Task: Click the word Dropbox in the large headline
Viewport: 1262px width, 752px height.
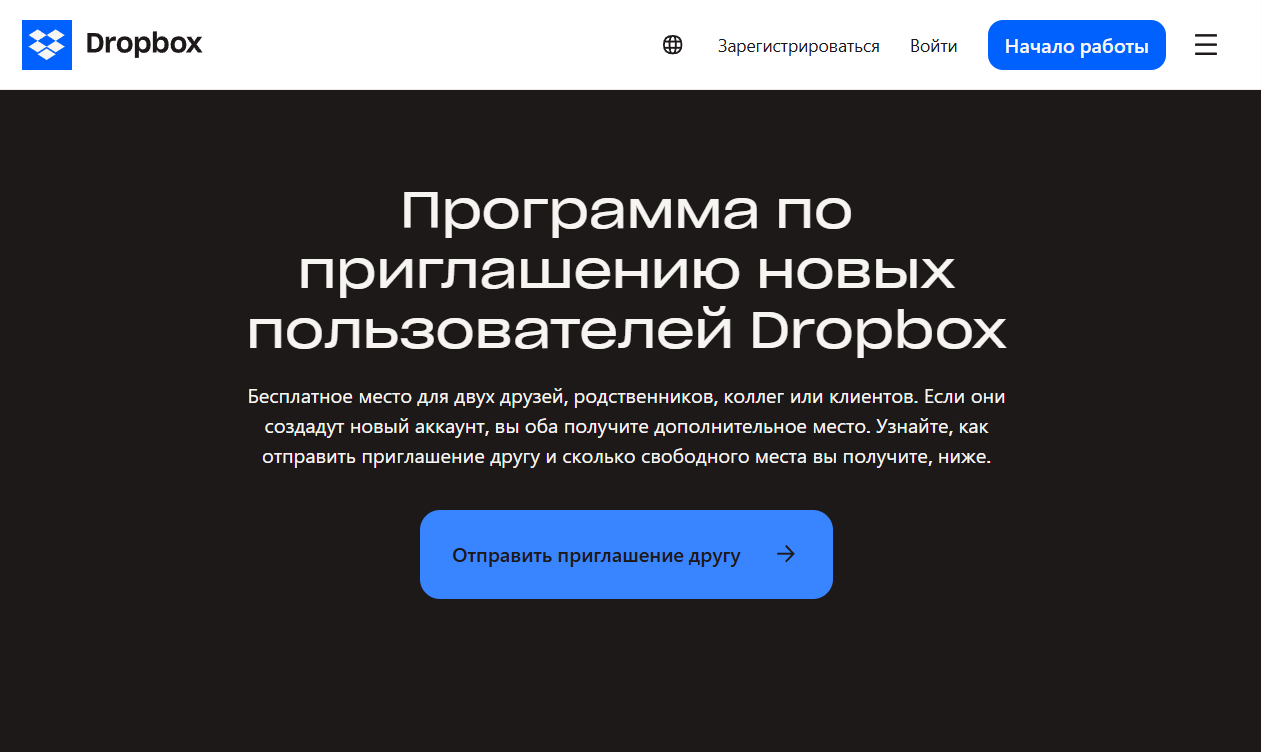Action: point(877,332)
